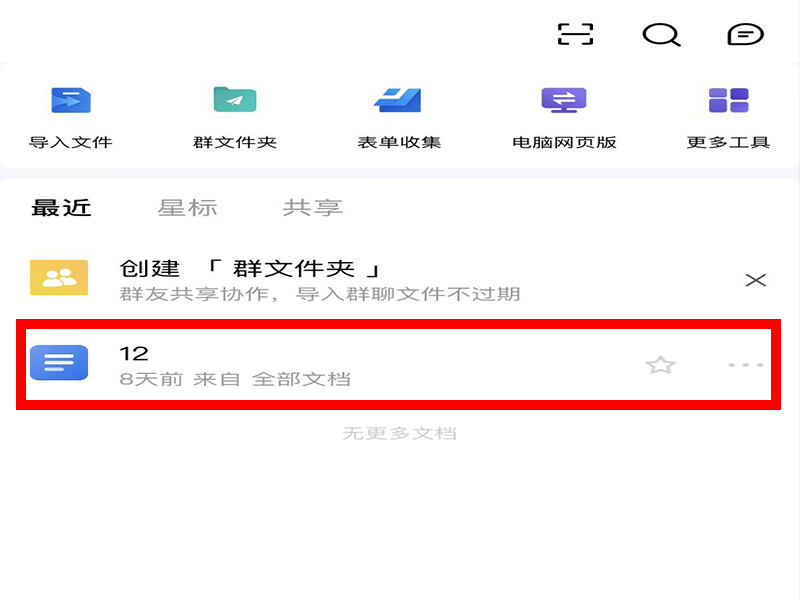Image resolution: width=800 pixels, height=600 pixels.
Task: Tap the blue document icon for 12
Action: coord(59,363)
